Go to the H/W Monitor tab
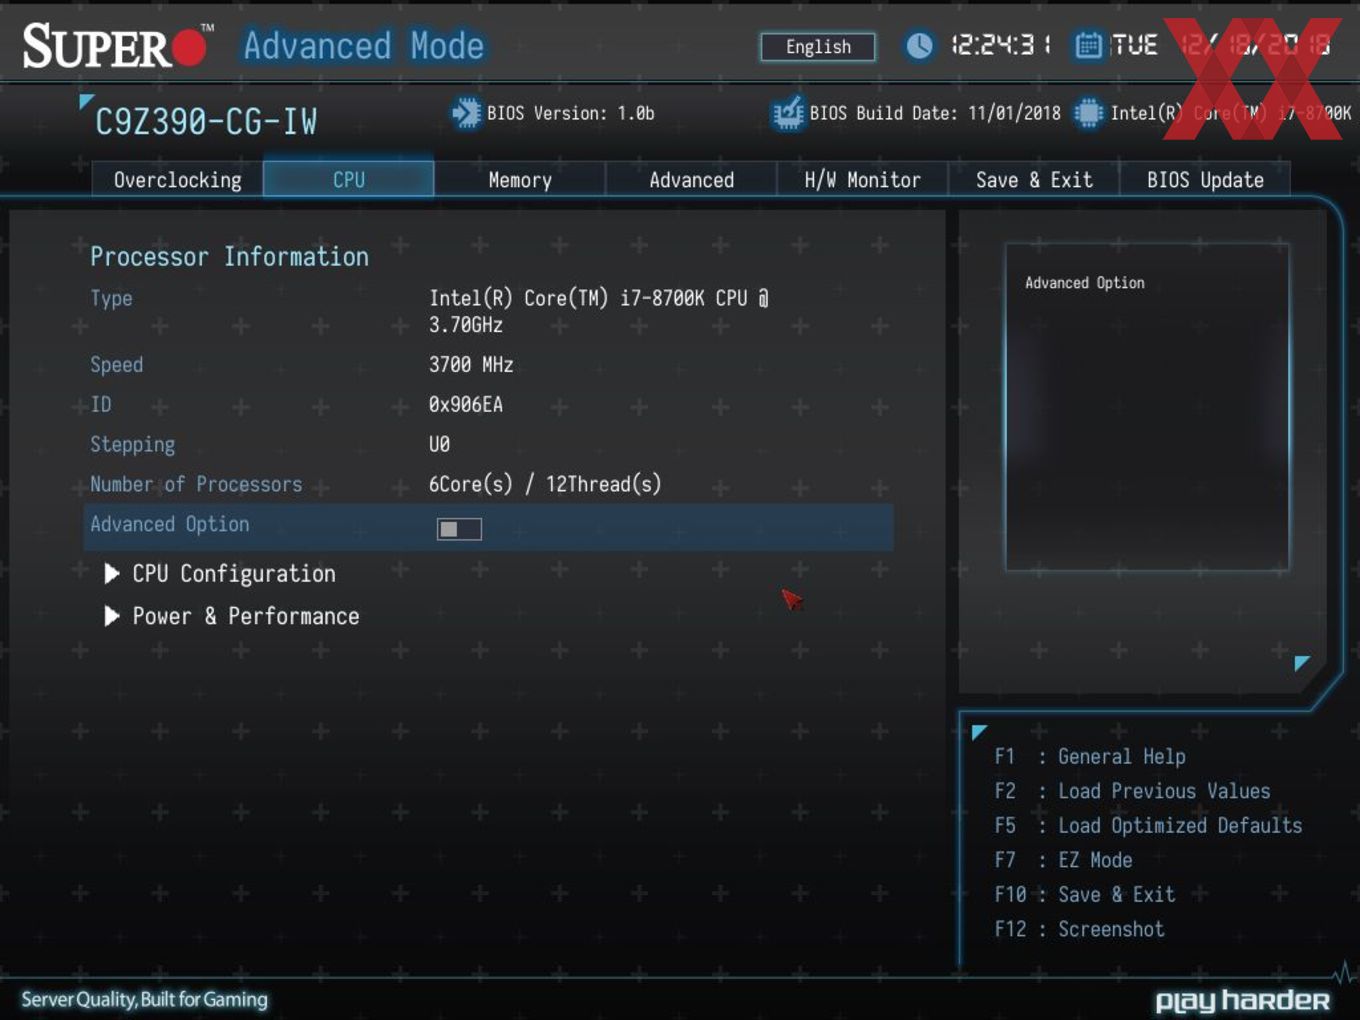This screenshot has width=1360, height=1020. click(862, 180)
